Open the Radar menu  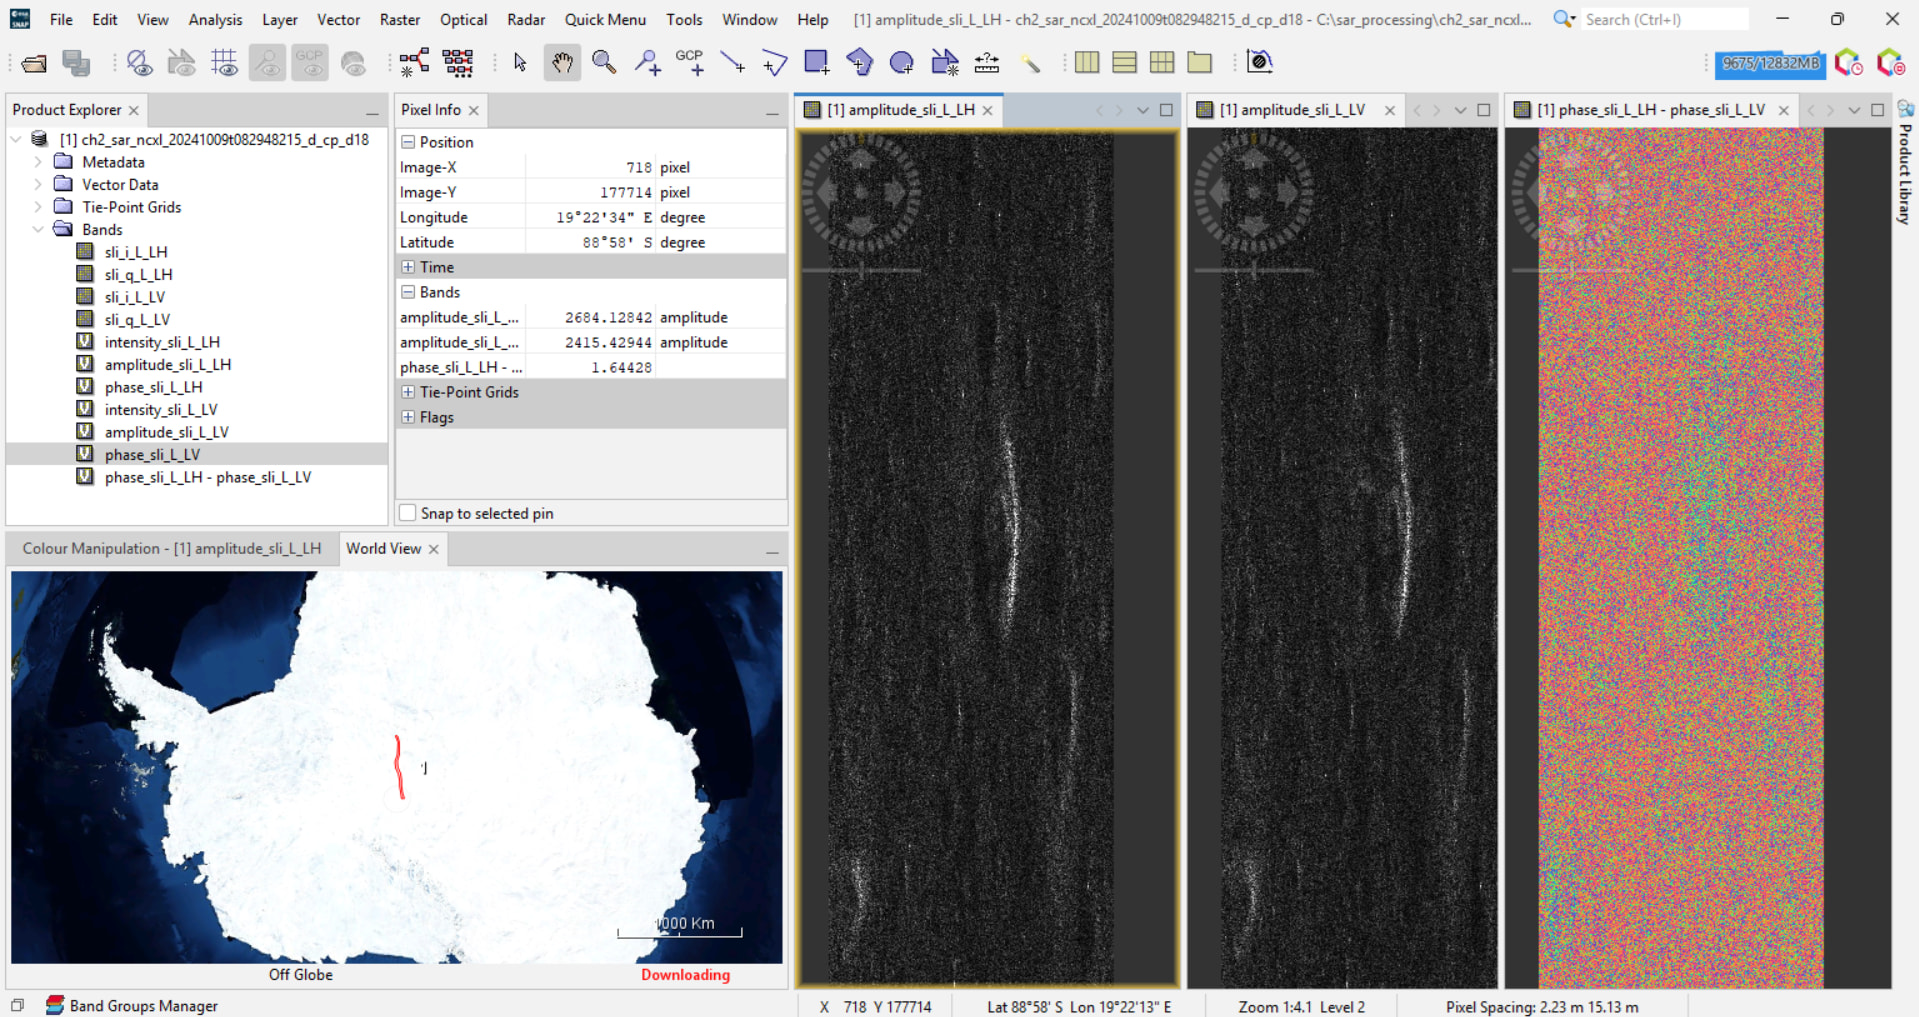point(526,19)
